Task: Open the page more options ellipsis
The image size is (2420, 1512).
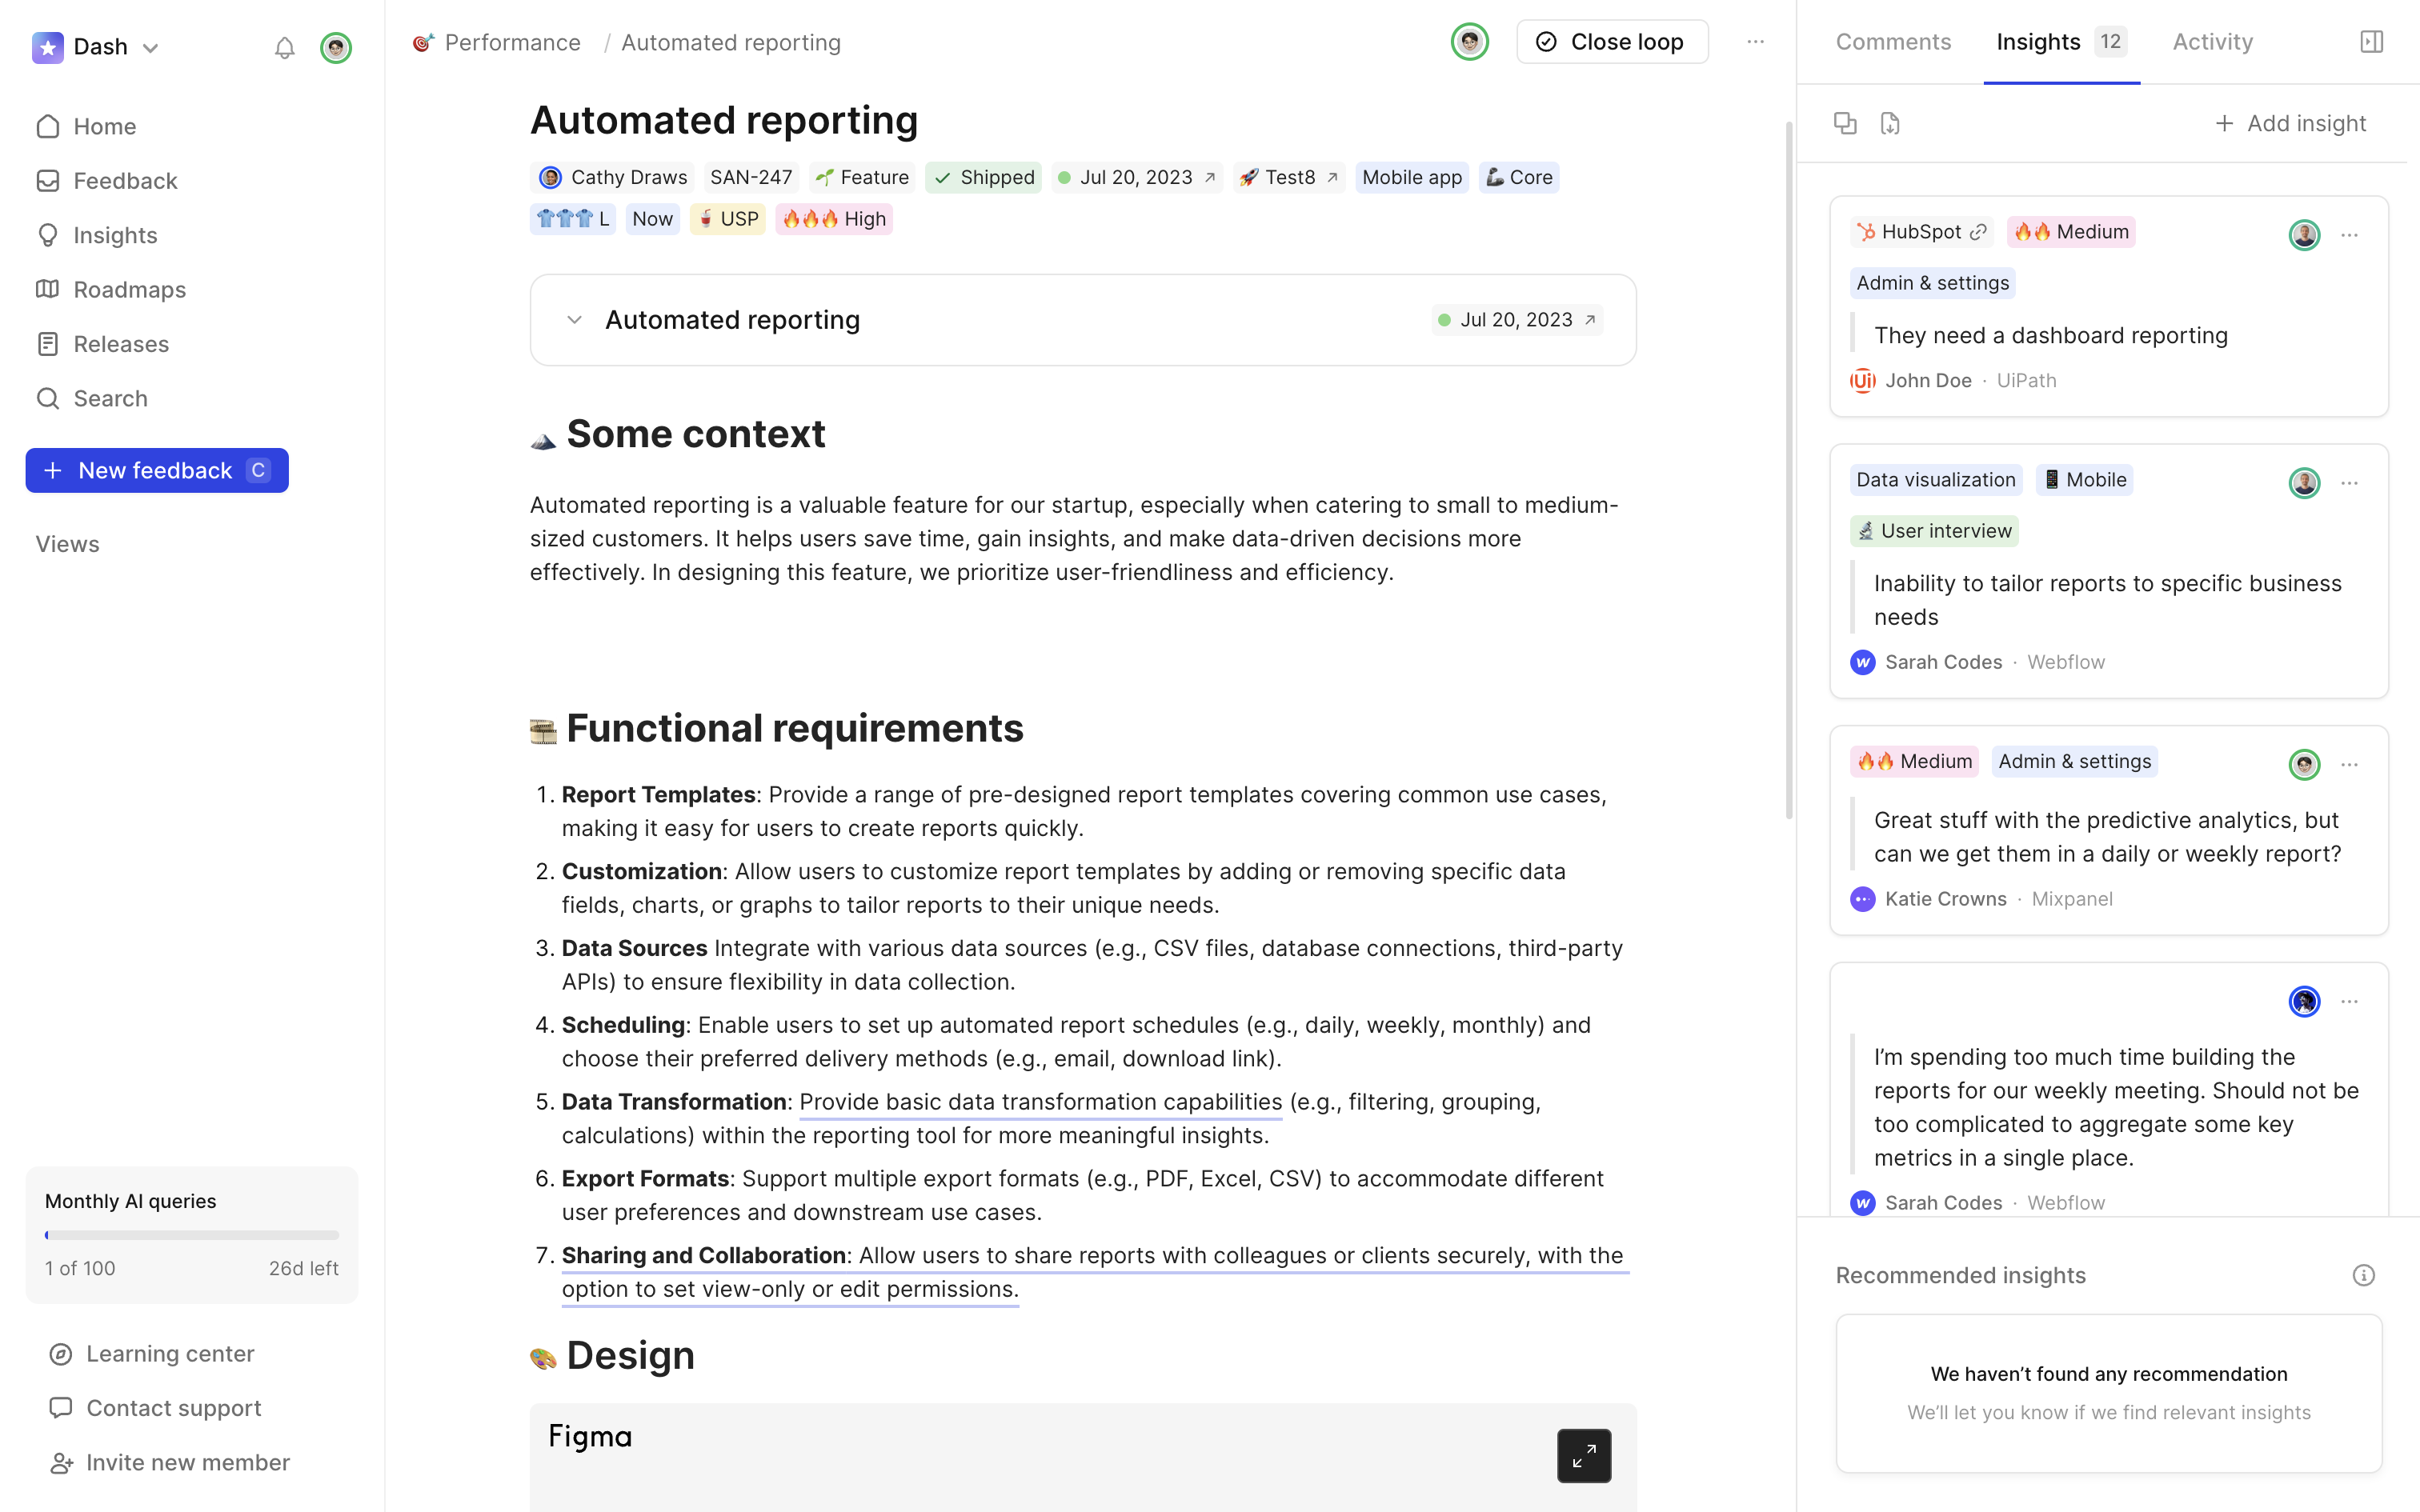Action: [1755, 42]
